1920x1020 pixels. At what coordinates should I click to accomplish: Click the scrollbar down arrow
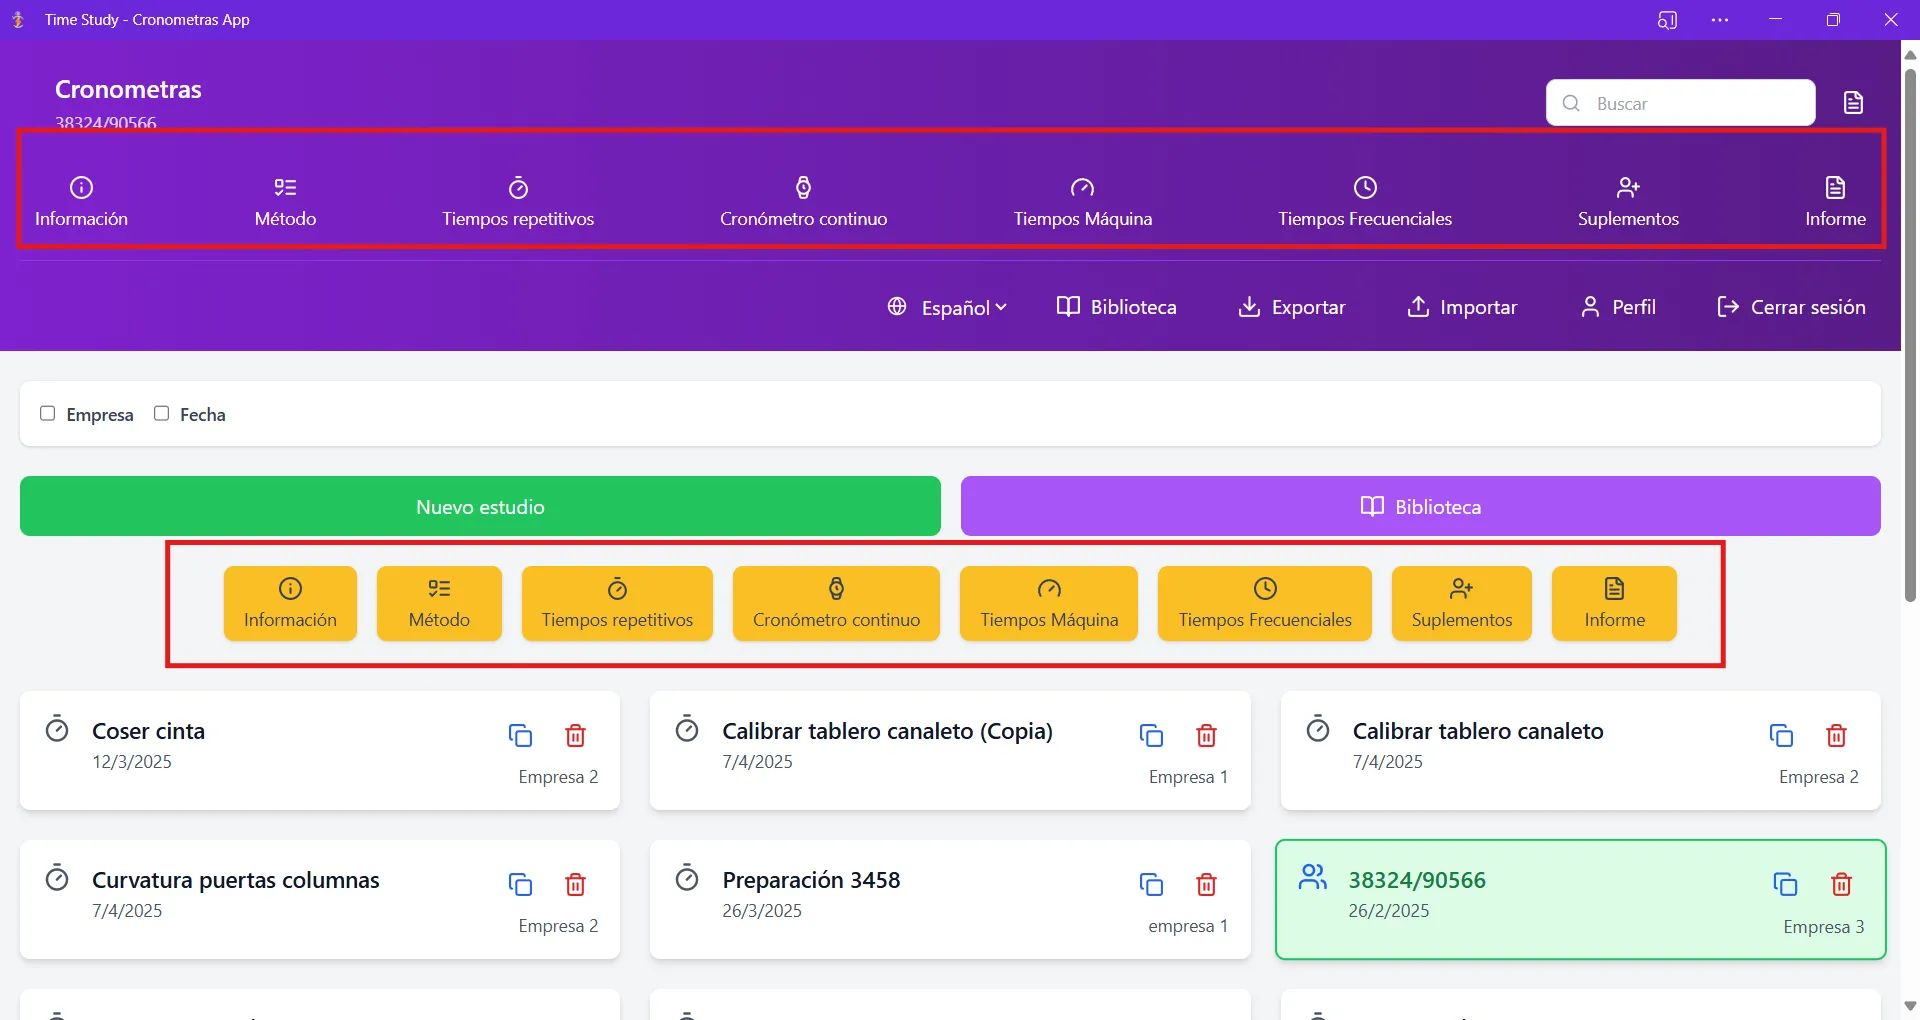(x=1910, y=1006)
